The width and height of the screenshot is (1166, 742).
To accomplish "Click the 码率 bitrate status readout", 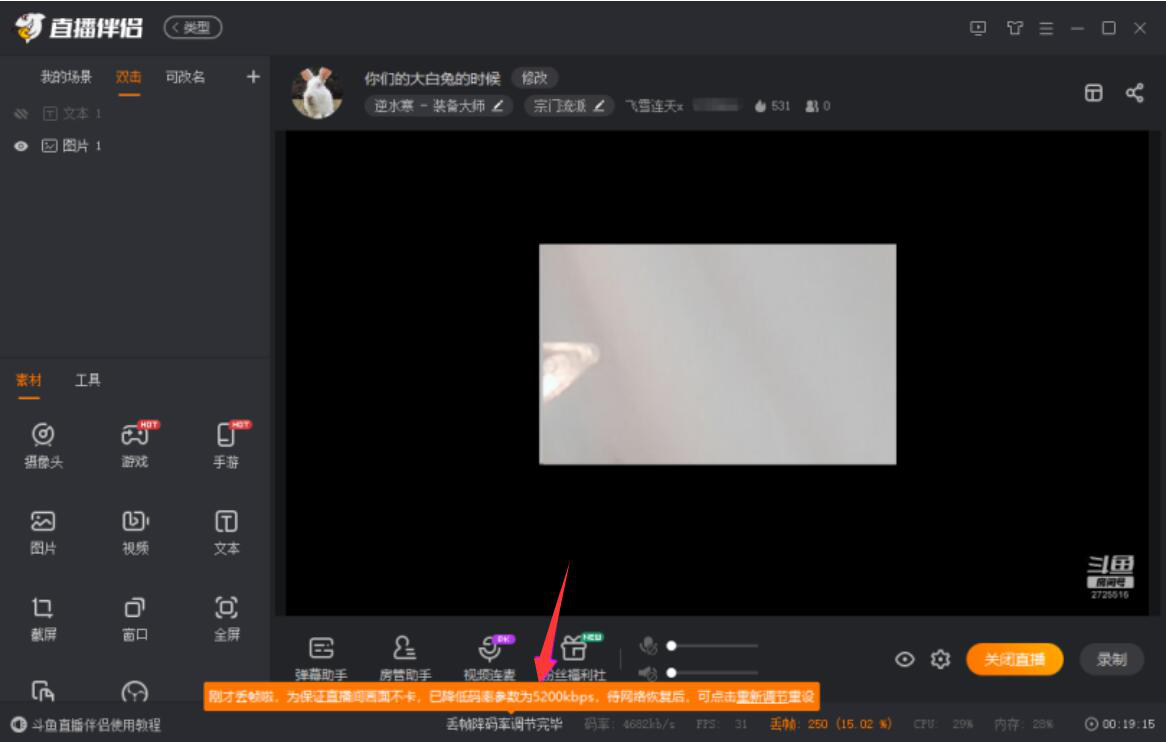I will point(630,723).
